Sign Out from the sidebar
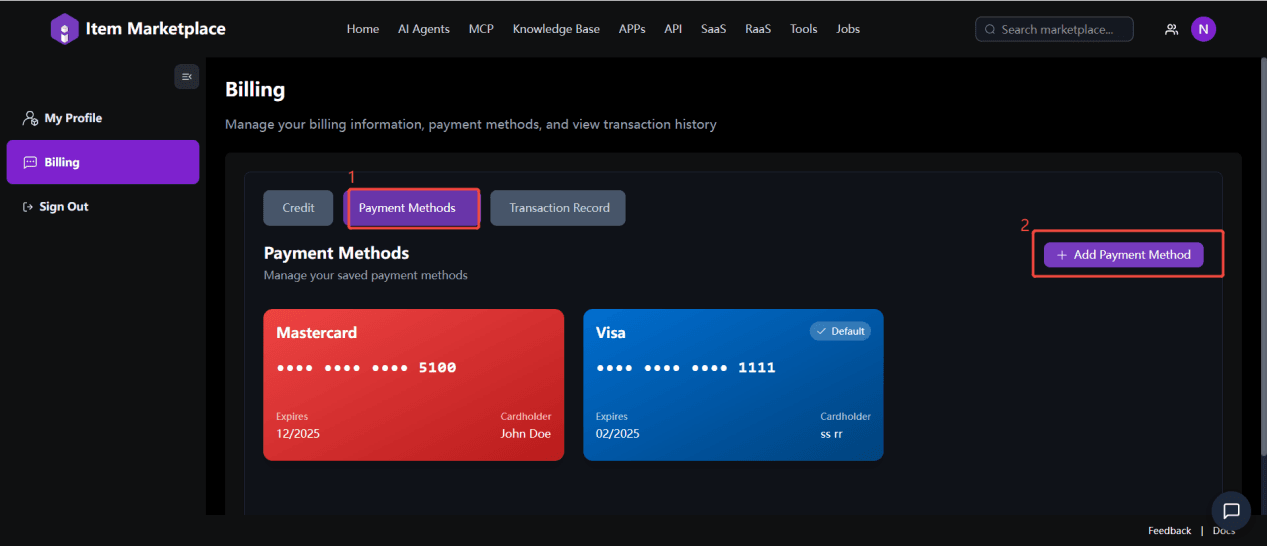This screenshot has width=1267, height=546. click(63, 207)
